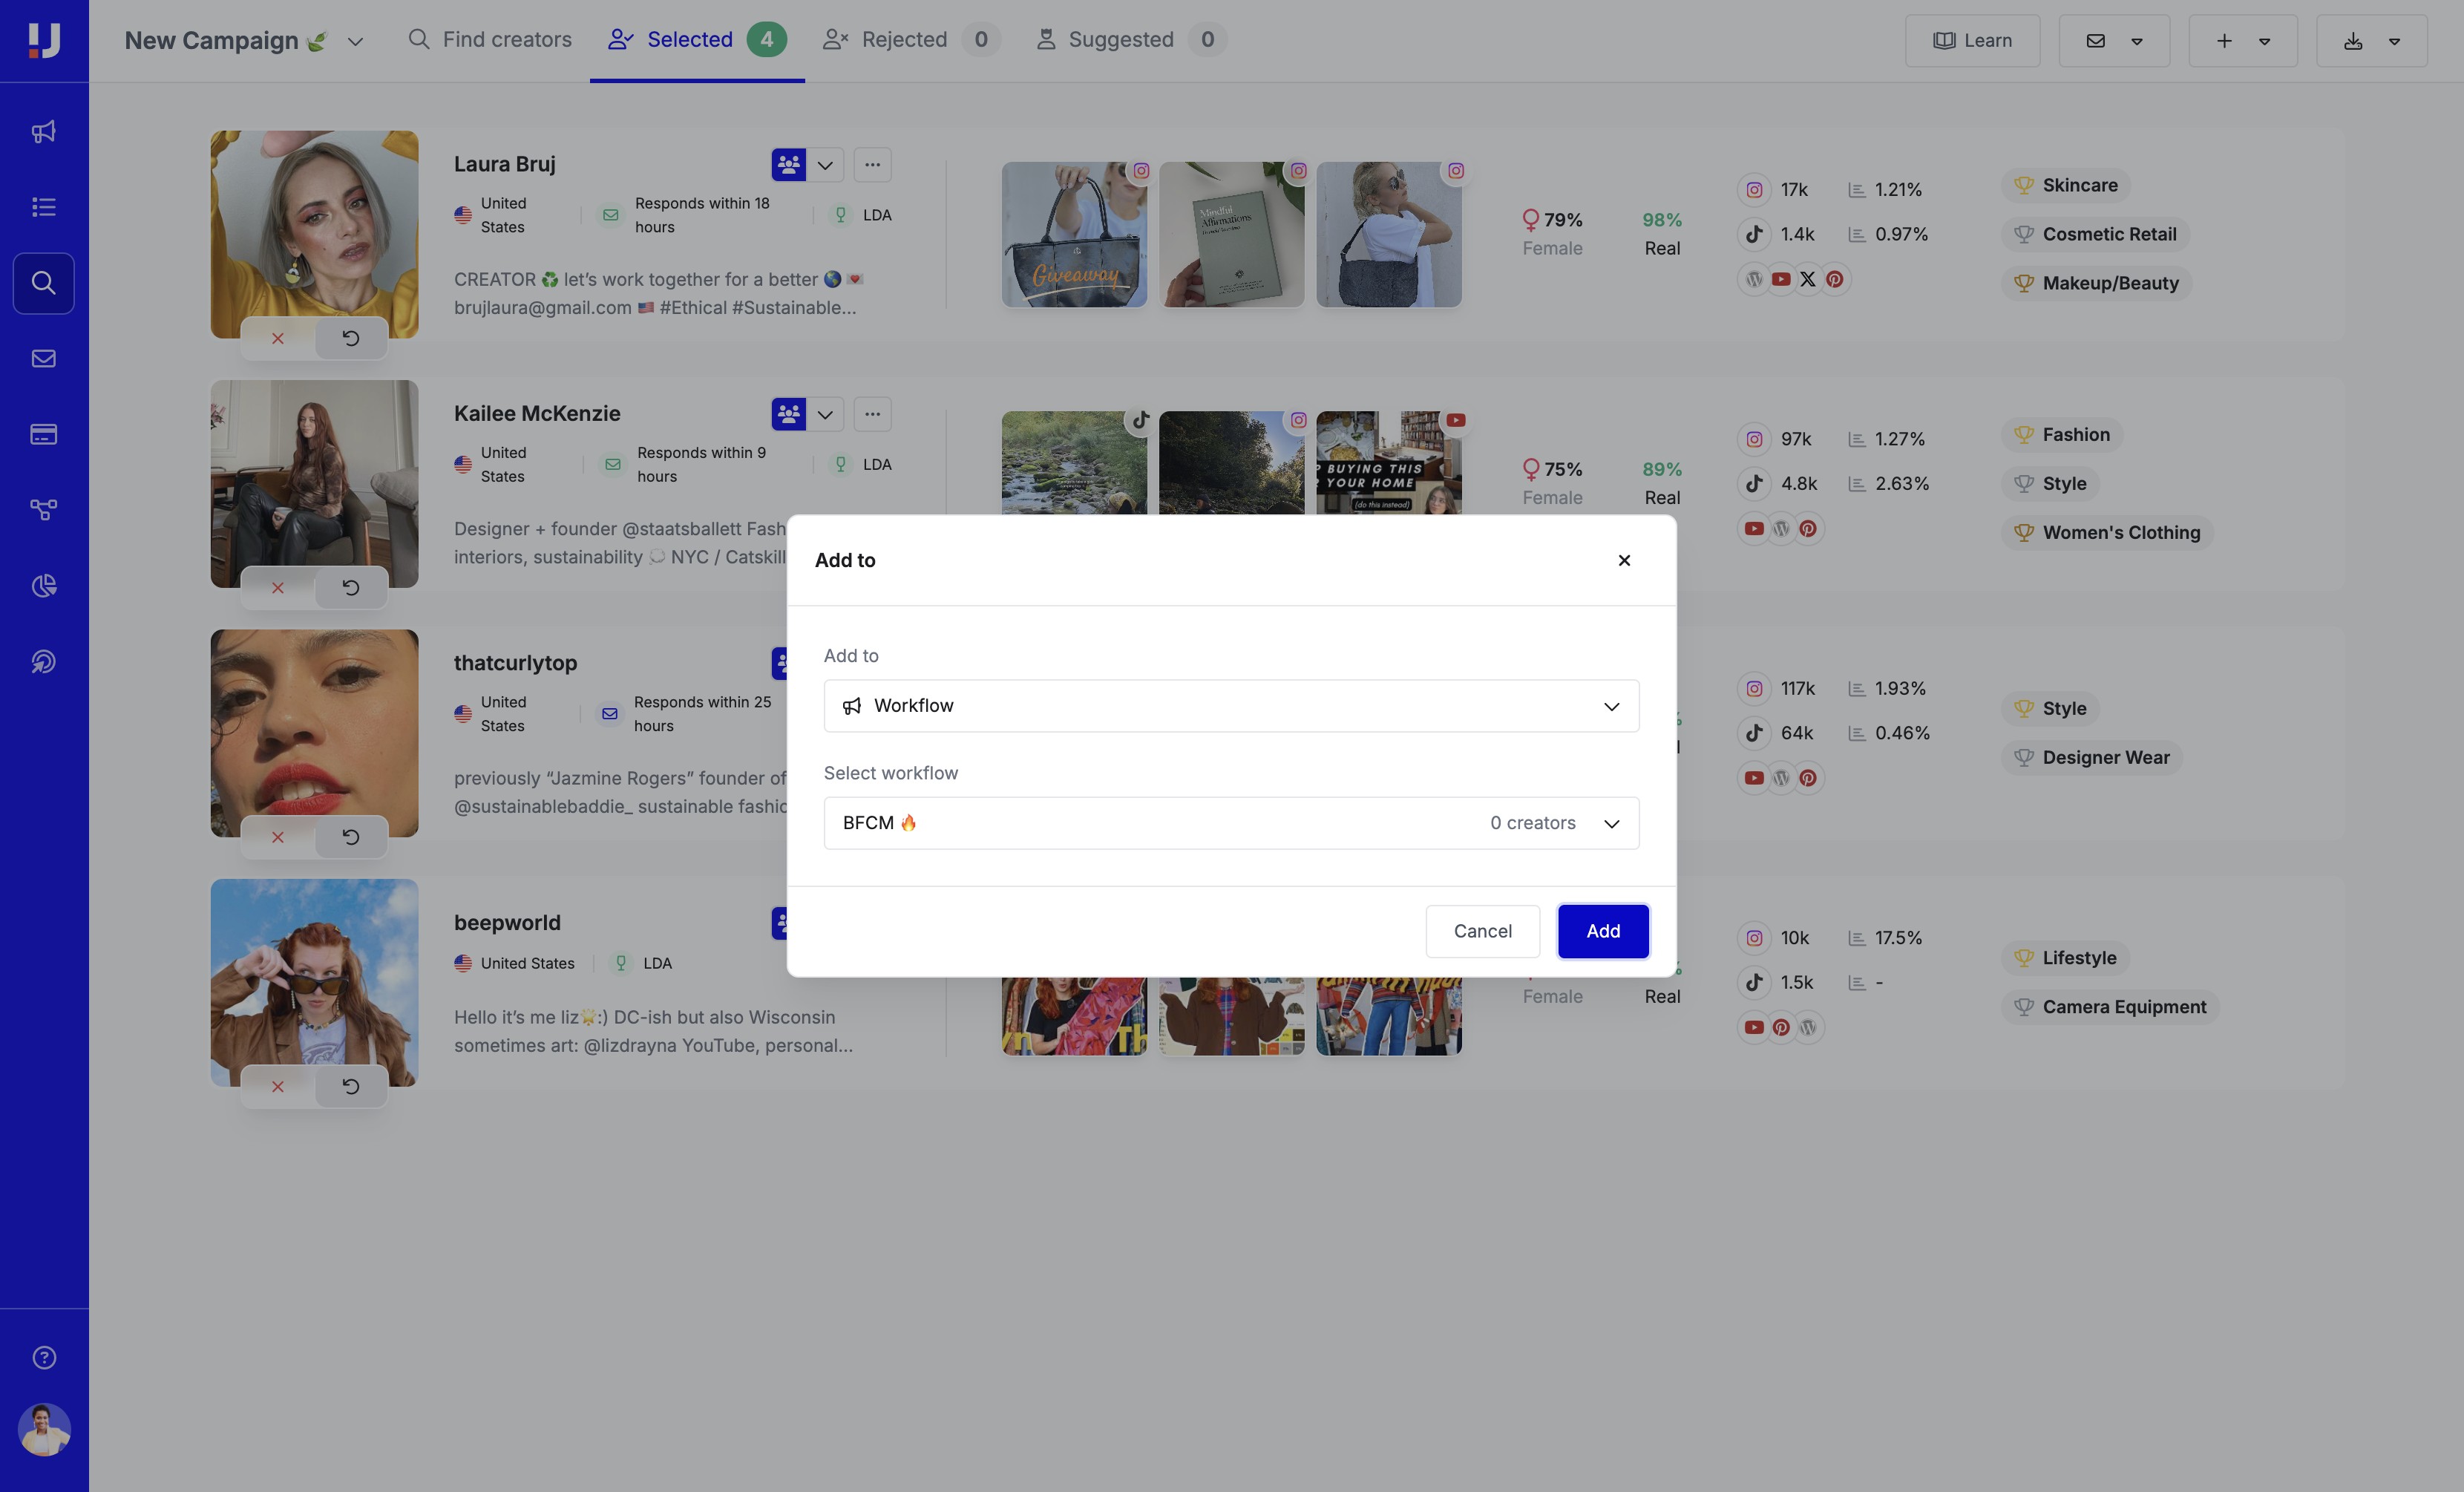Open the BFCM select workflow dropdown

tap(1231, 823)
